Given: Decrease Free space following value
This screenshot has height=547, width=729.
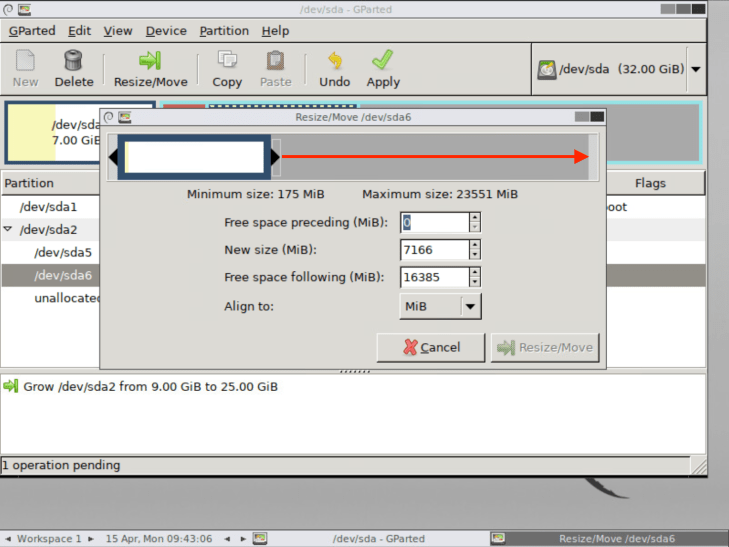Looking at the screenshot, I should coord(474,282).
